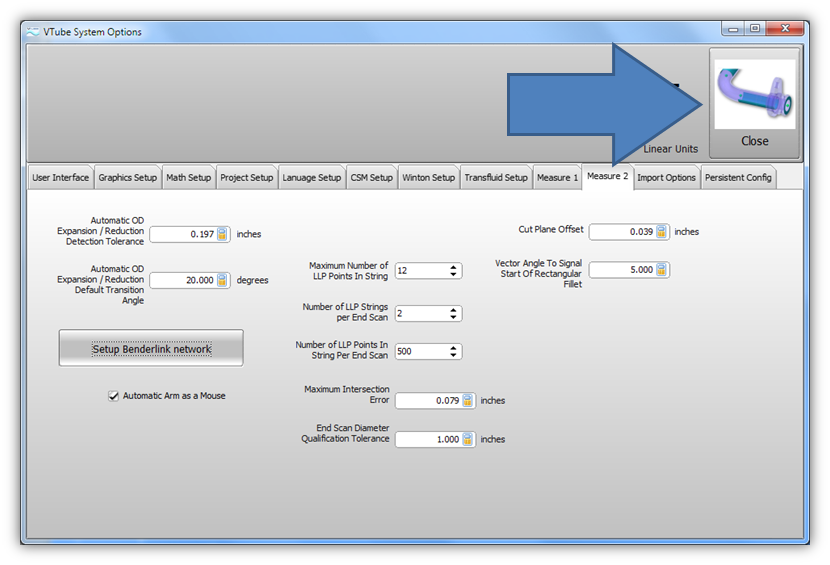Open calculator for Vector Angle rectangular fillet
The height and width of the screenshot is (565, 830).
[x=662, y=270]
